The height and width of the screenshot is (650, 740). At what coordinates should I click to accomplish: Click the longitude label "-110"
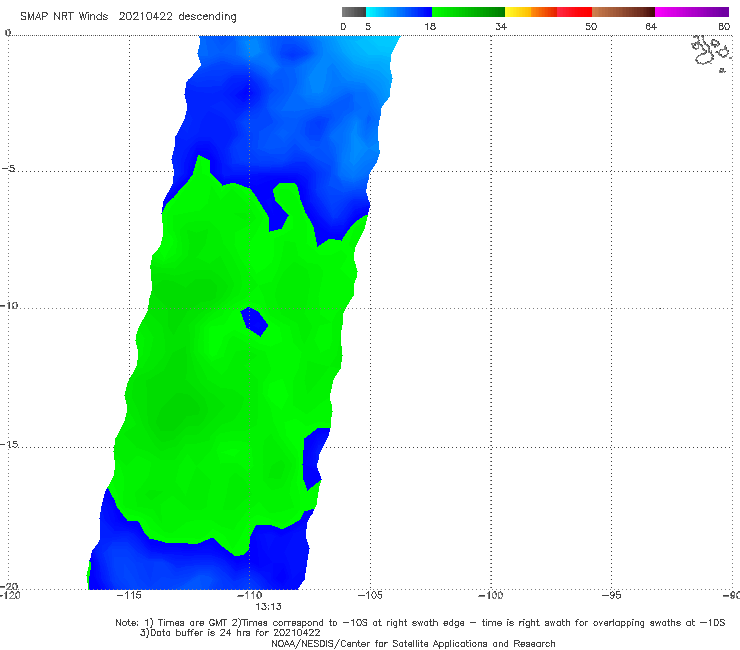coord(249,595)
